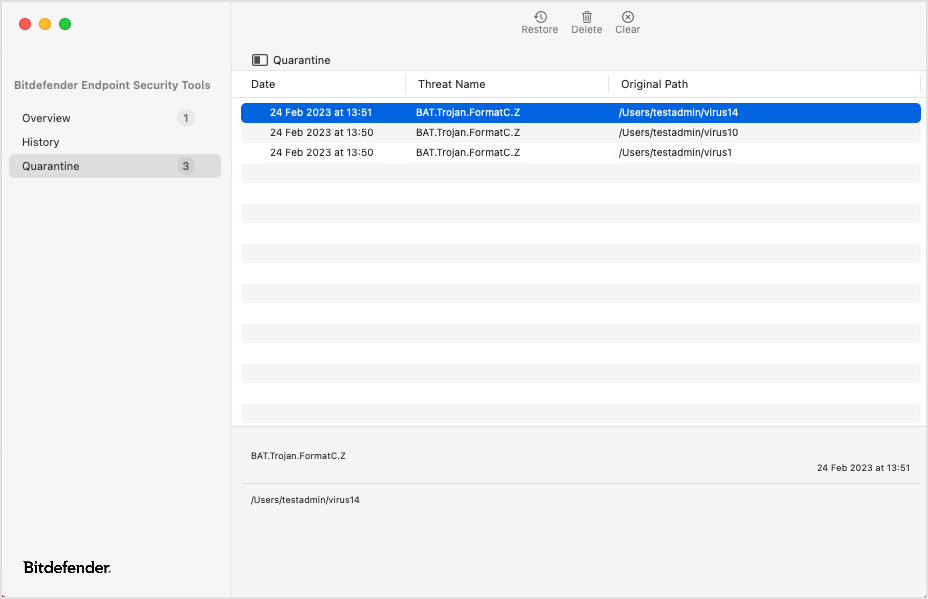This screenshot has width=928, height=599.
Task: Click the highlighted virus14 quarantine row
Action: coord(500,112)
